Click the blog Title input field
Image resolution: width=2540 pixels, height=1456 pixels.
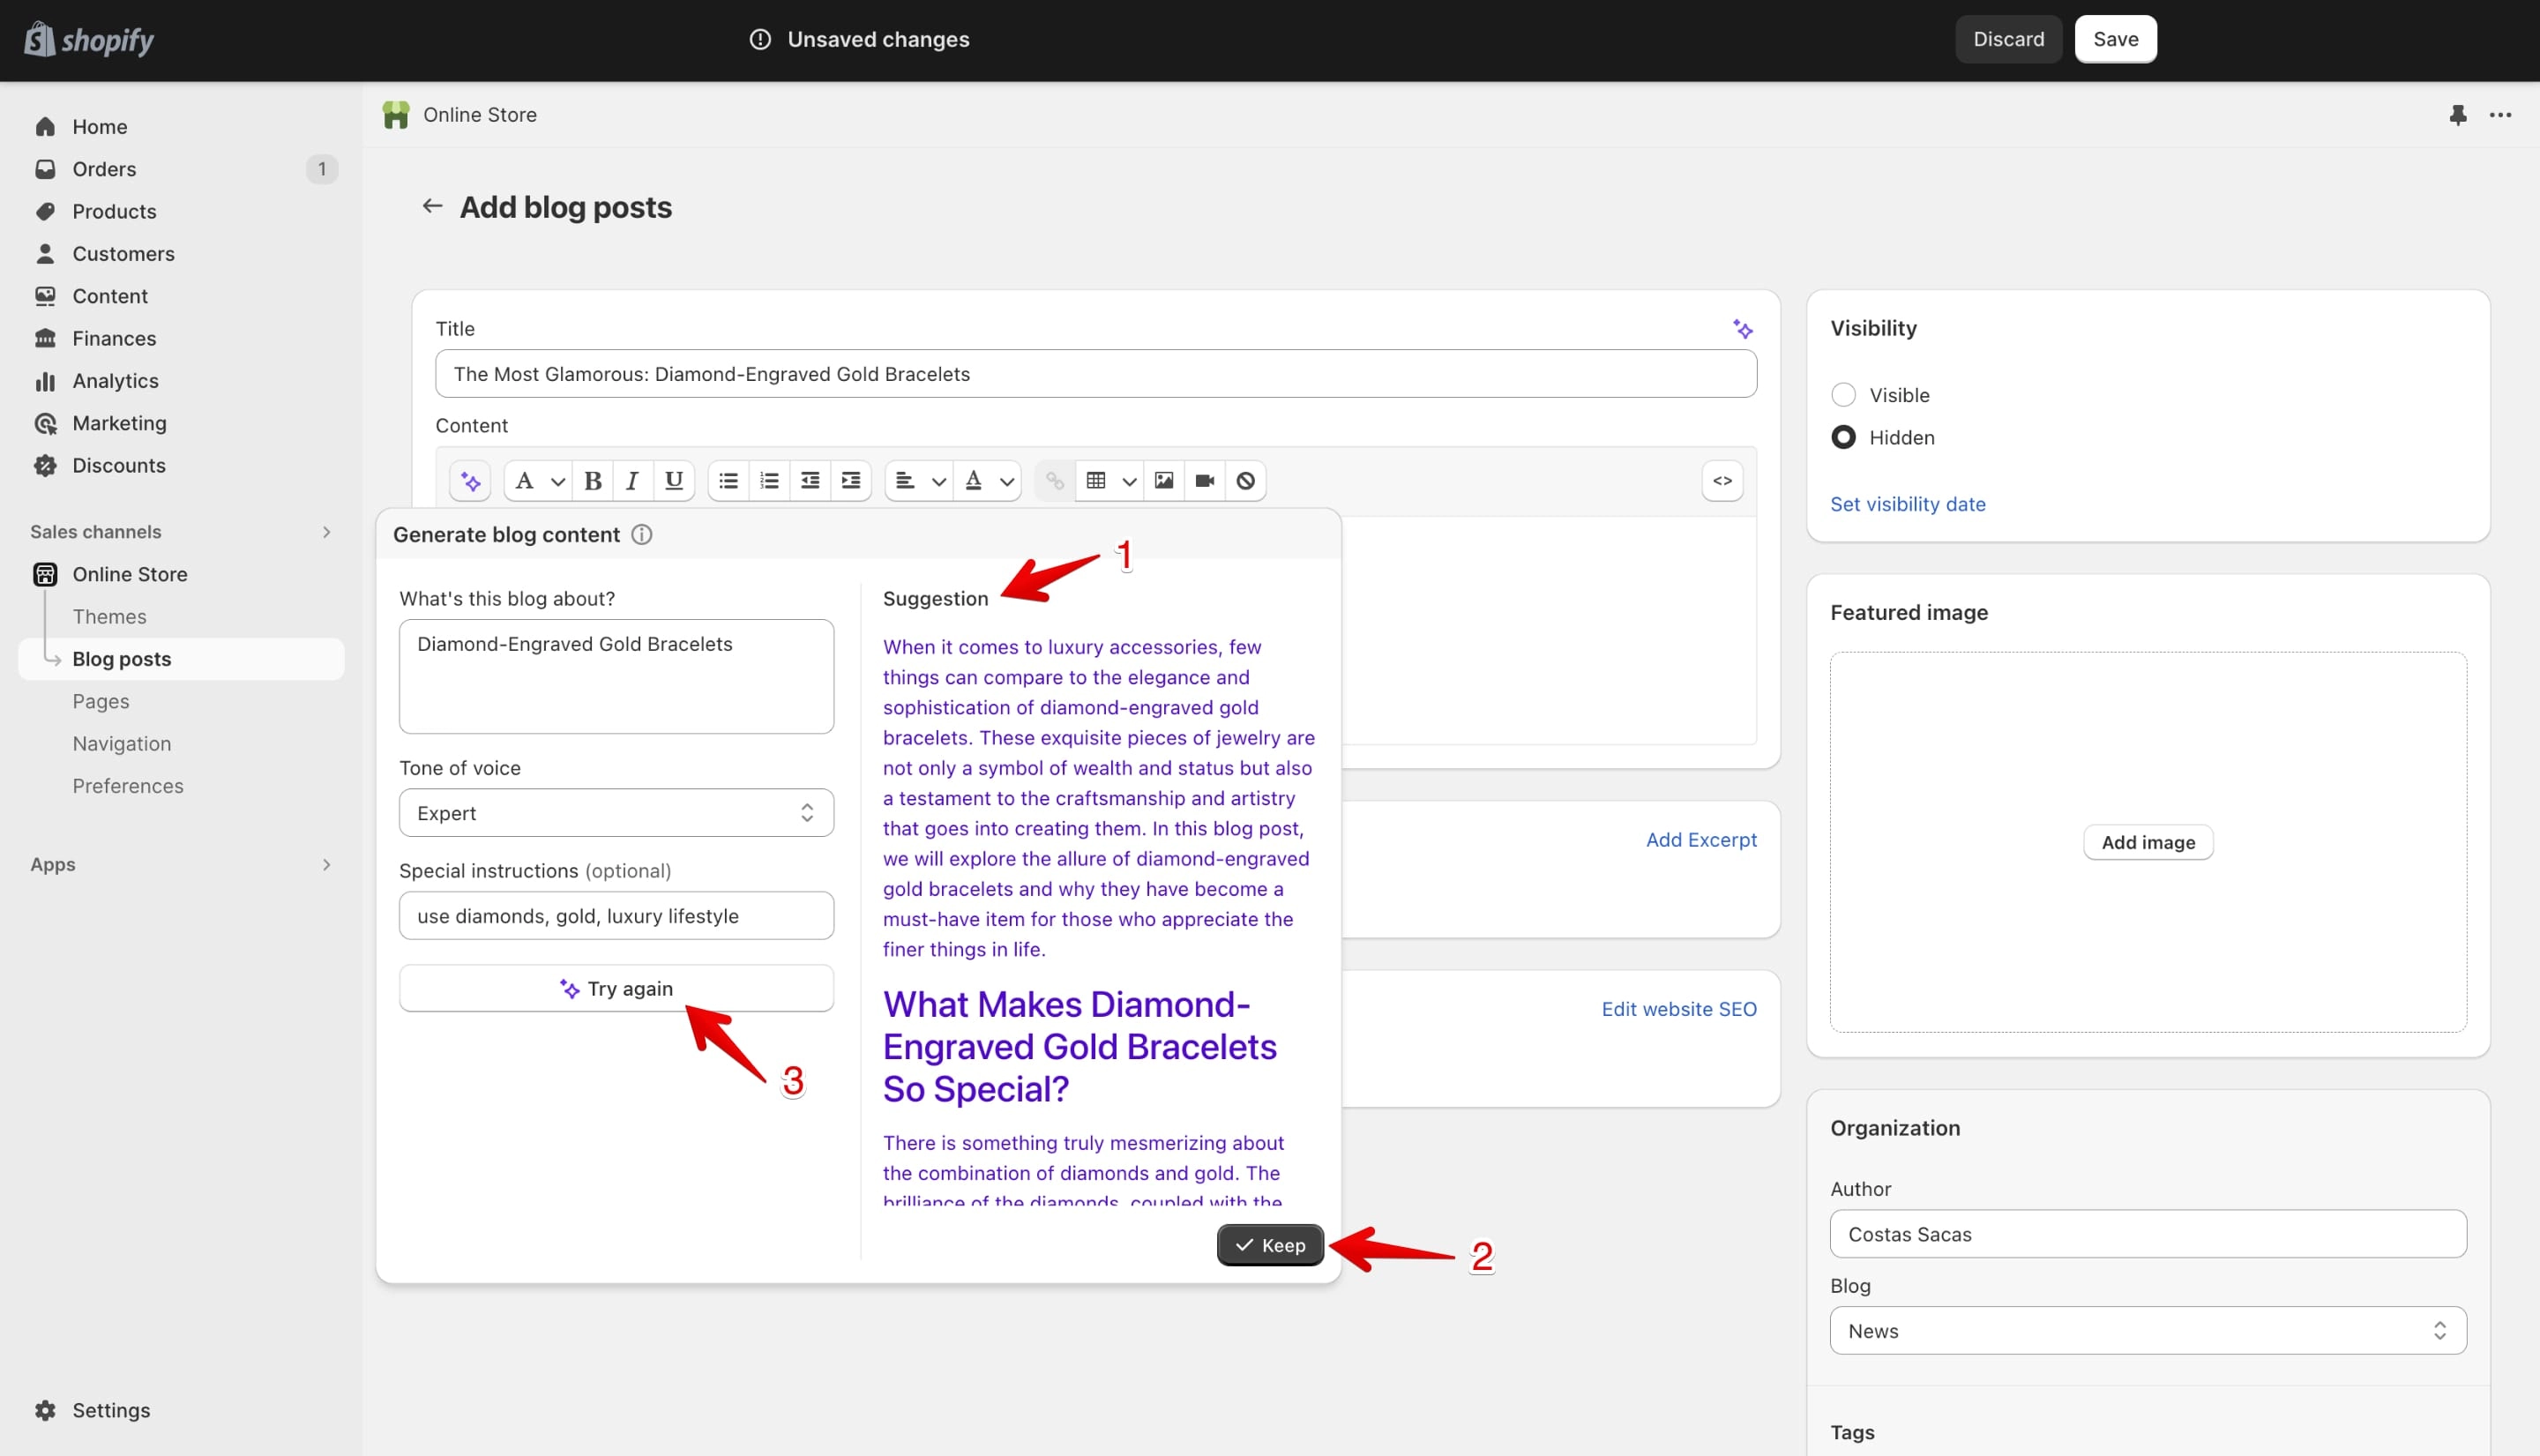[1096, 374]
